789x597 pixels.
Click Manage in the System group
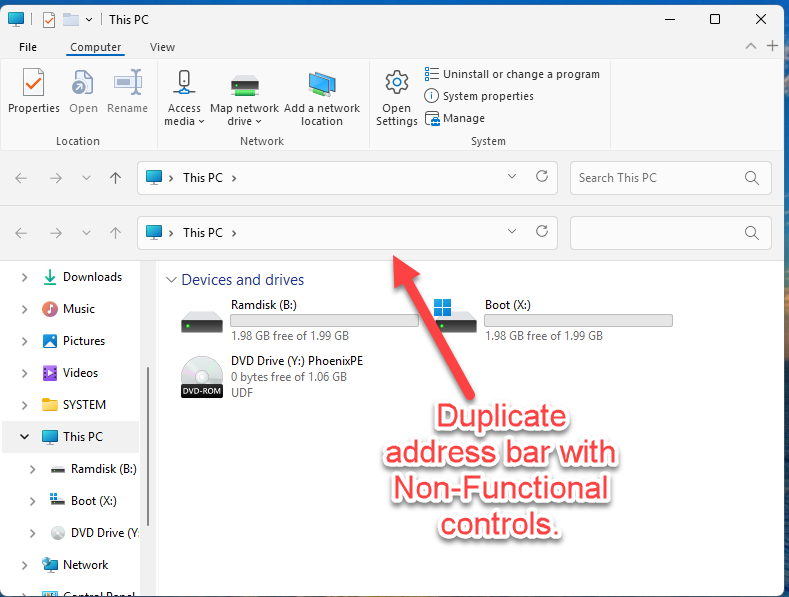(x=455, y=118)
